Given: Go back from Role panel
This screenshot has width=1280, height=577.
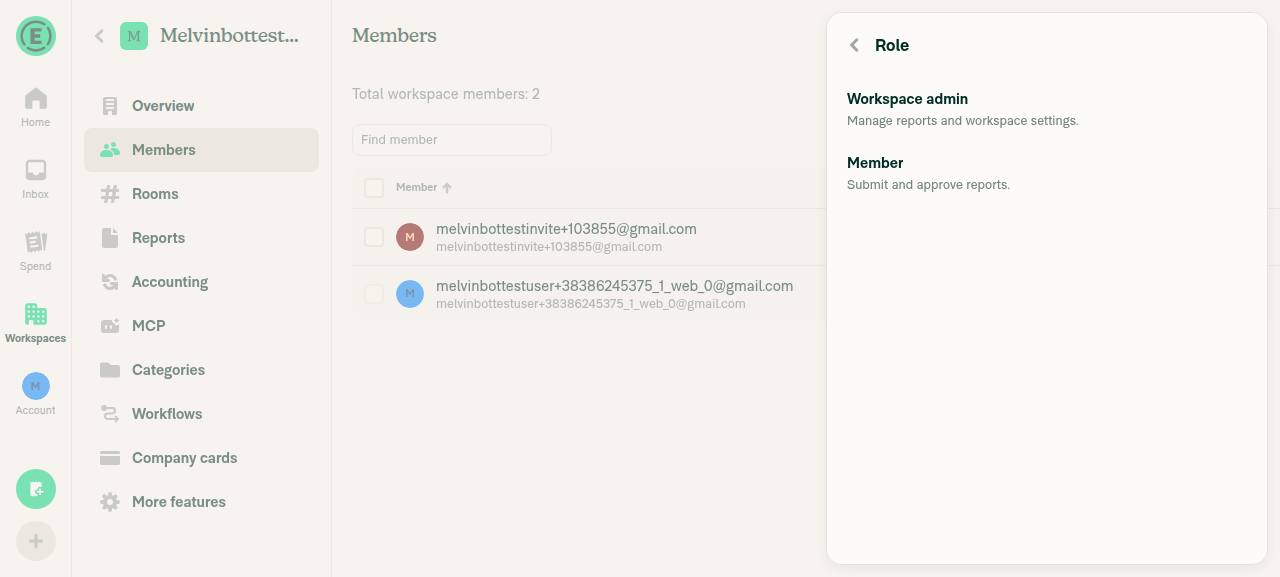Looking at the screenshot, I should click(x=854, y=45).
